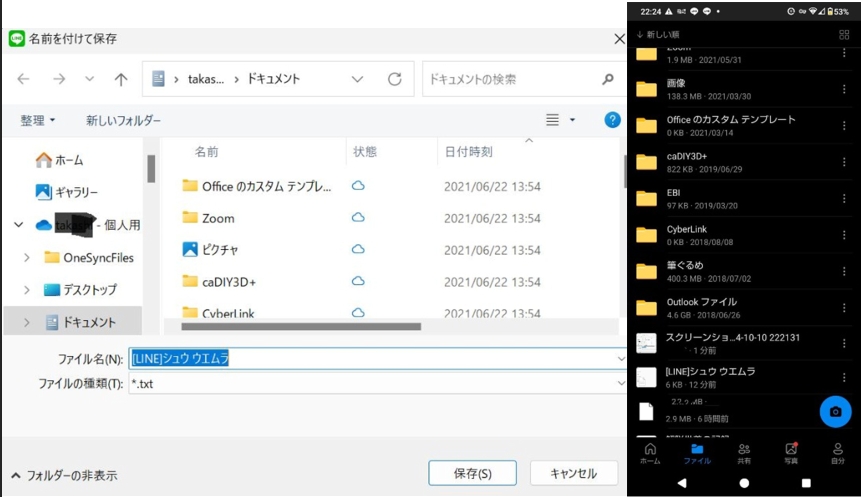The height and width of the screenshot is (497, 861).
Task: Go forward in save dialog navigation
Action: coord(59,79)
